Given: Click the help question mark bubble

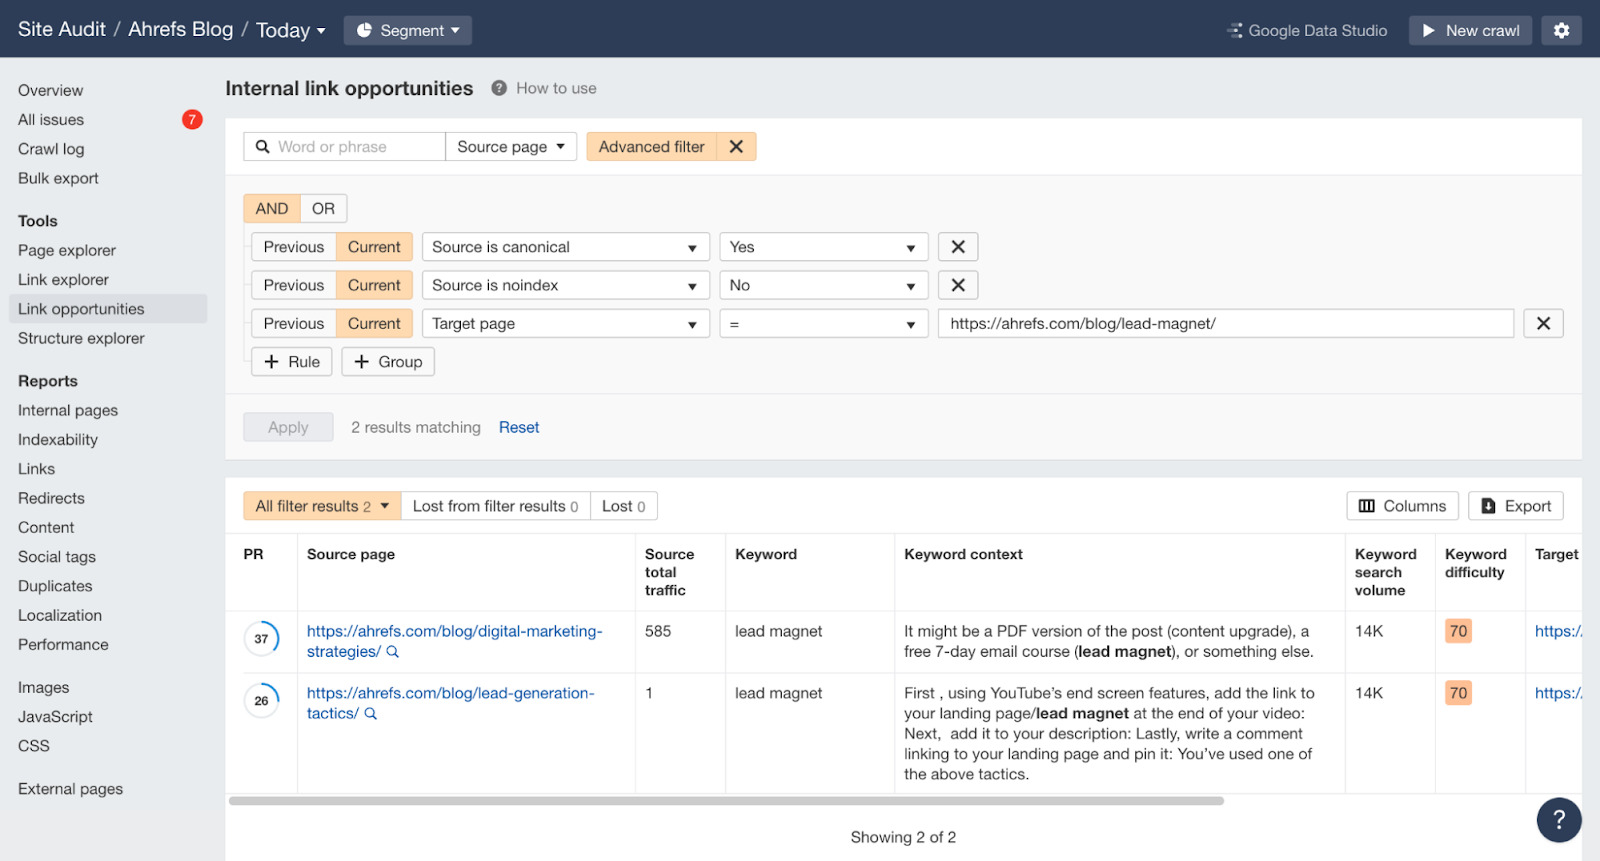Looking at the screenshot, I should tap(1558, 820).
